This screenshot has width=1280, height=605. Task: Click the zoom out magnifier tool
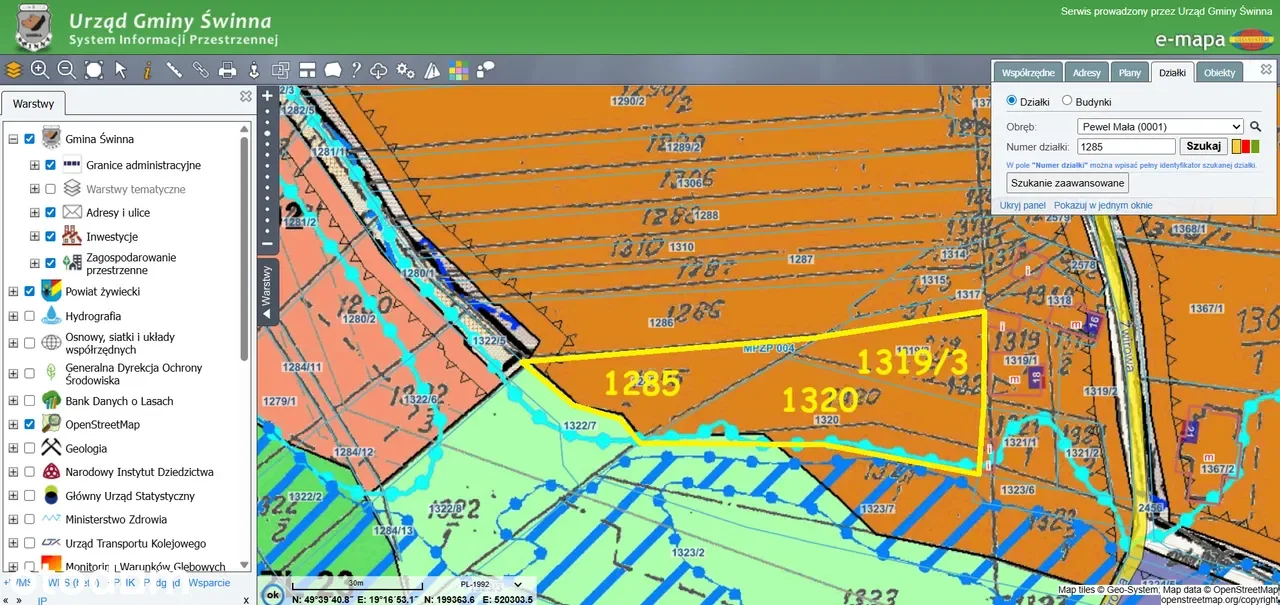pos(67,70)
